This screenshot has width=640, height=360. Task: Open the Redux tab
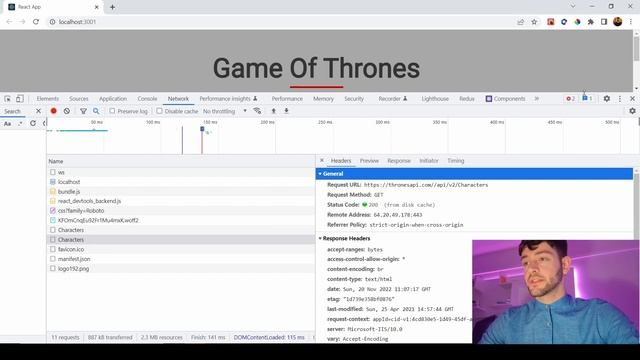coord(467,99)
